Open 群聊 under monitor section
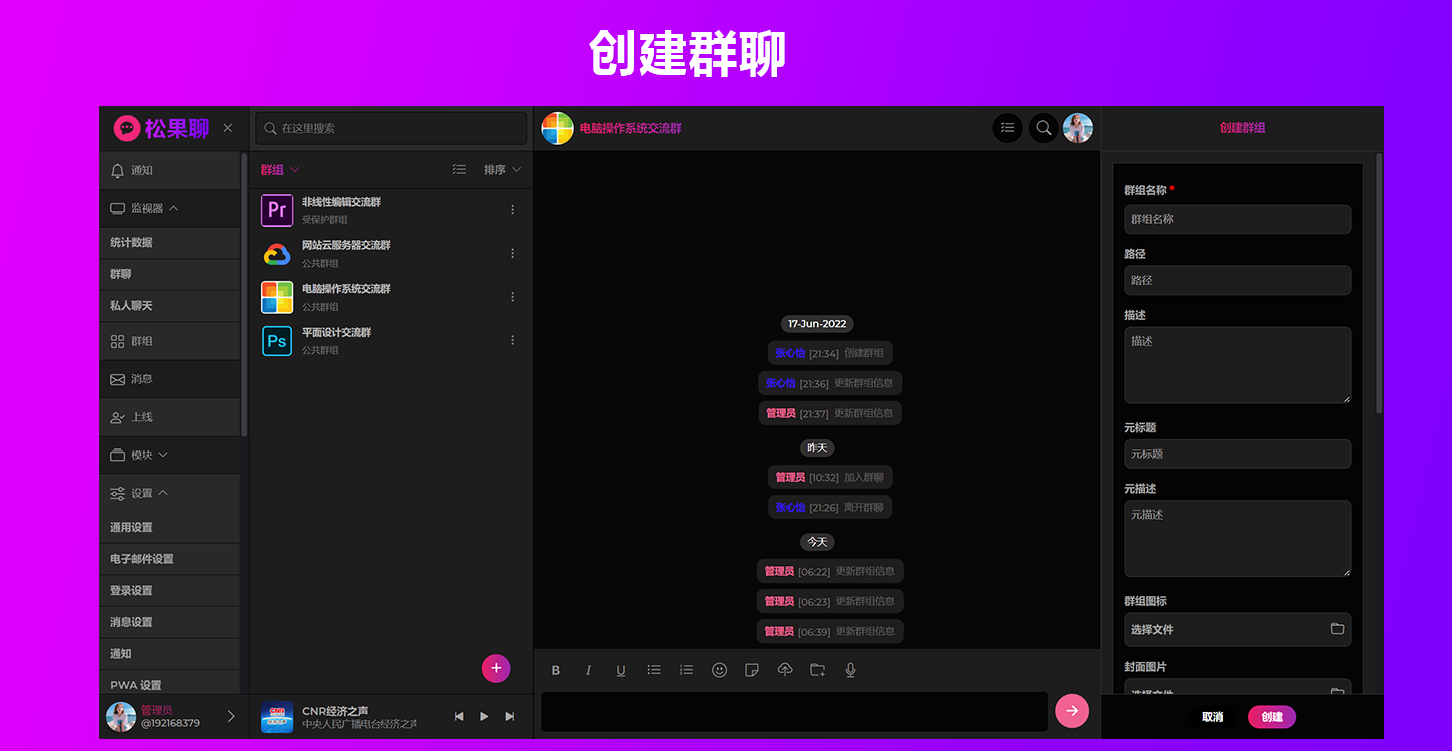 point(170,274)
